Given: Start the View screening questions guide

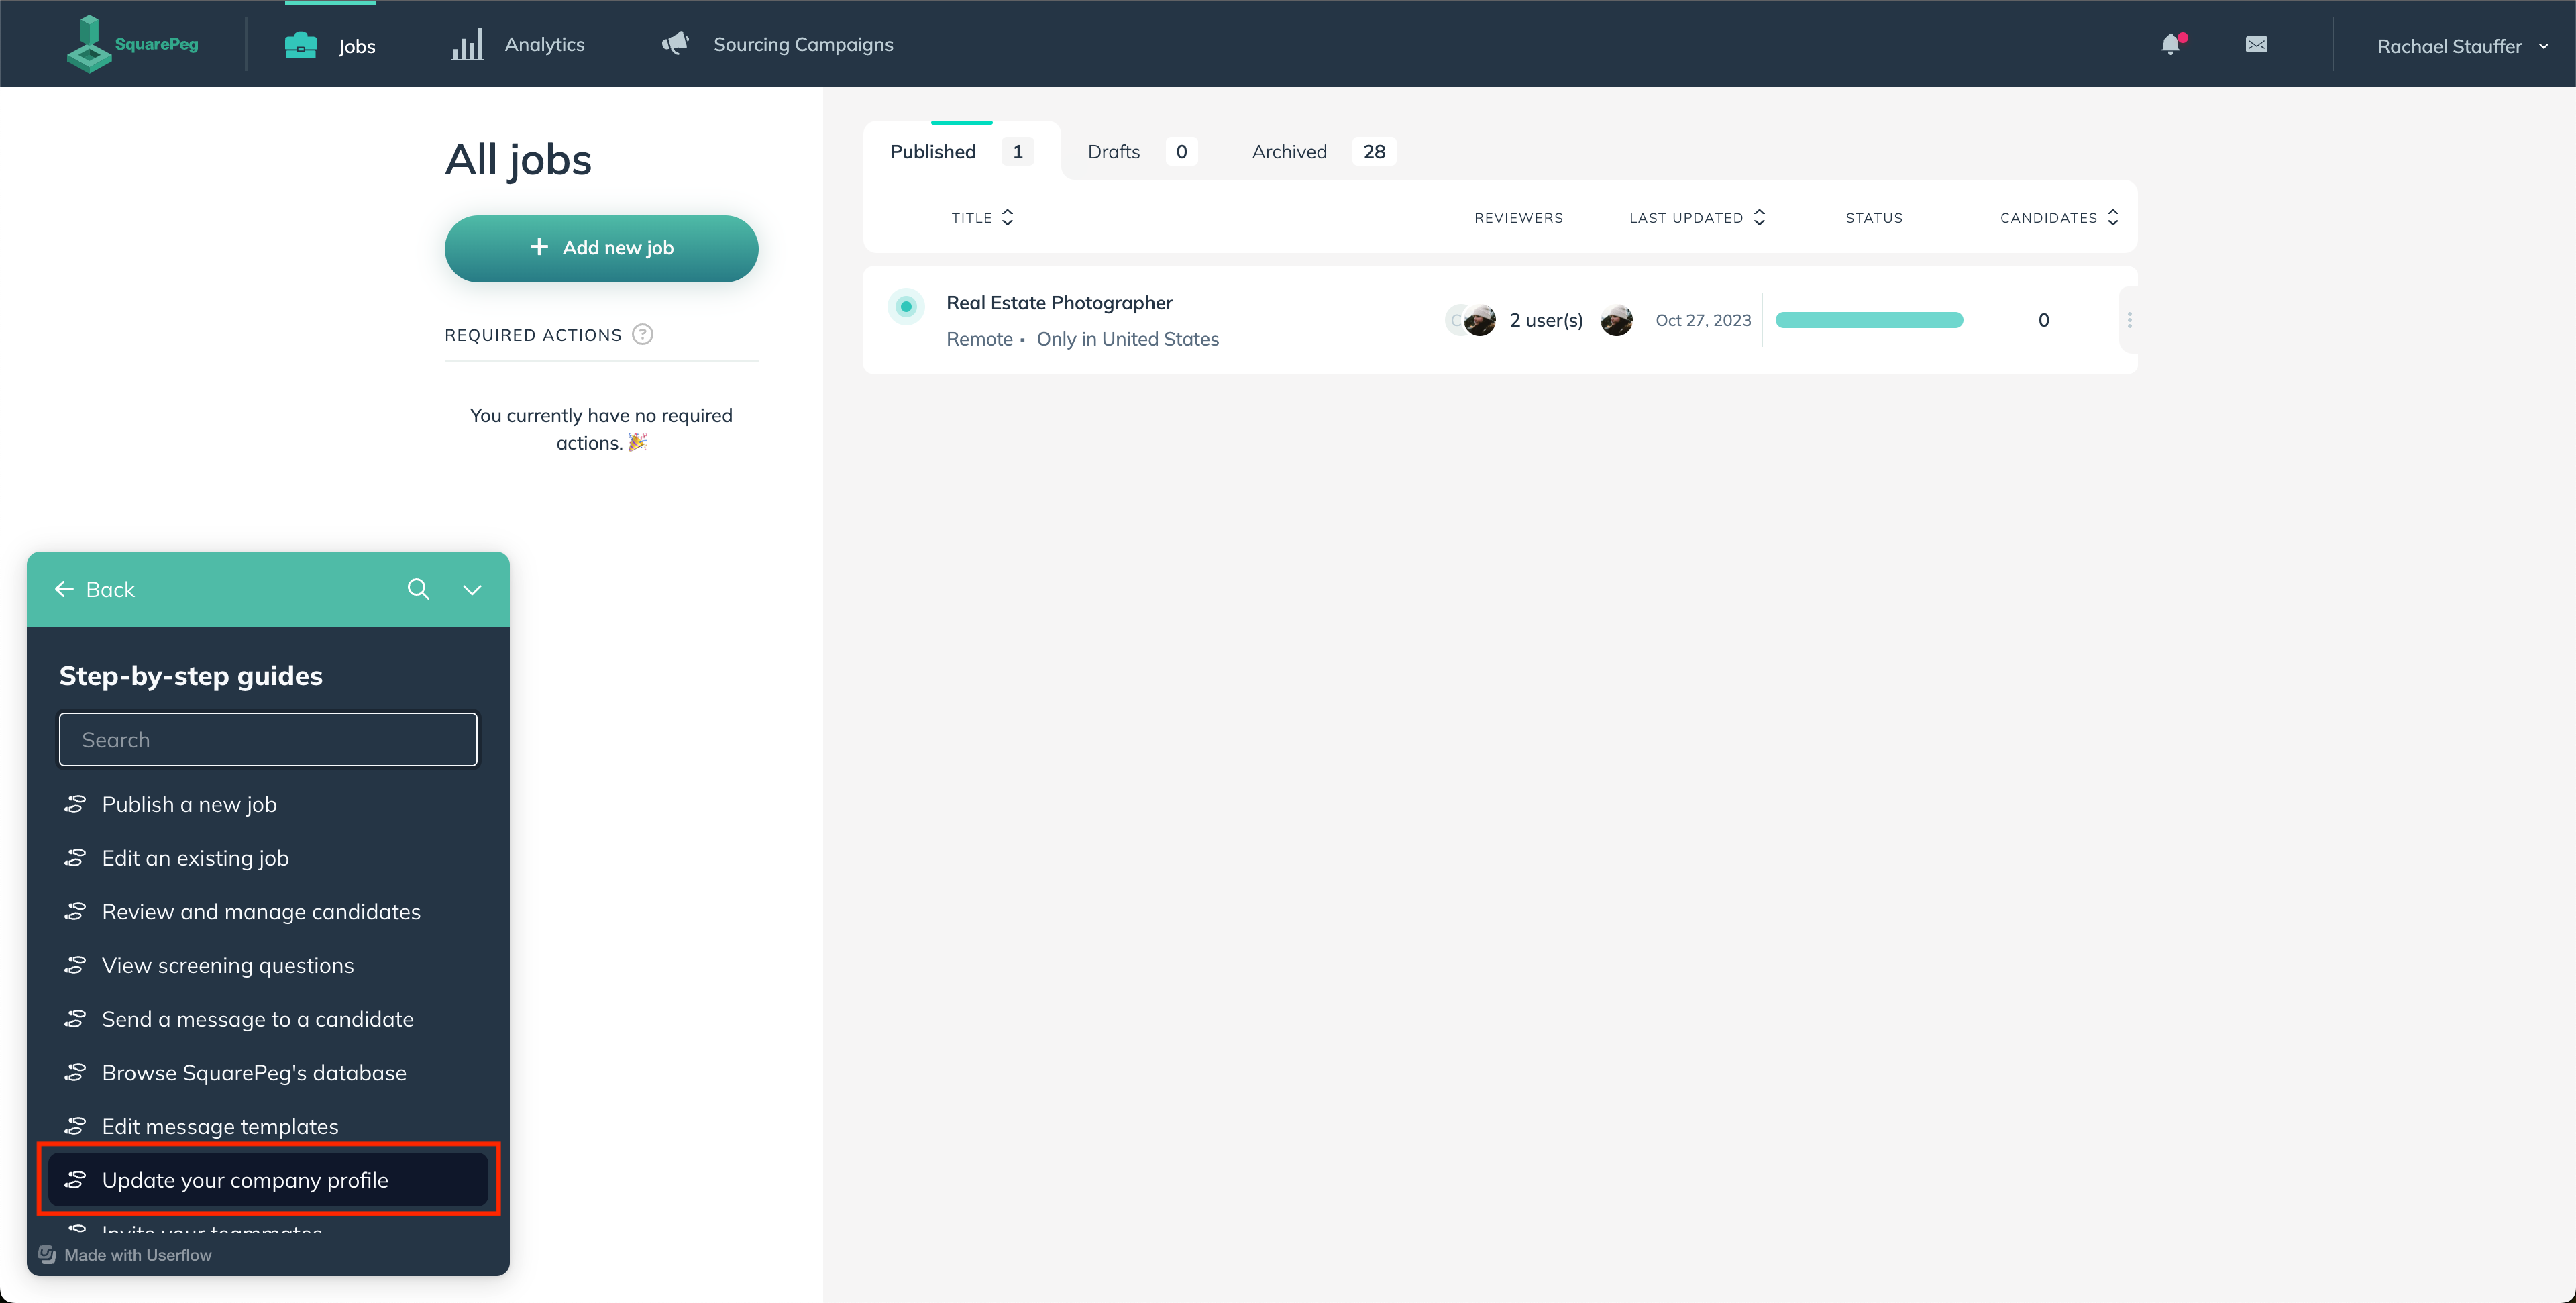Looking at the screenshot, I should coord(268,965).
